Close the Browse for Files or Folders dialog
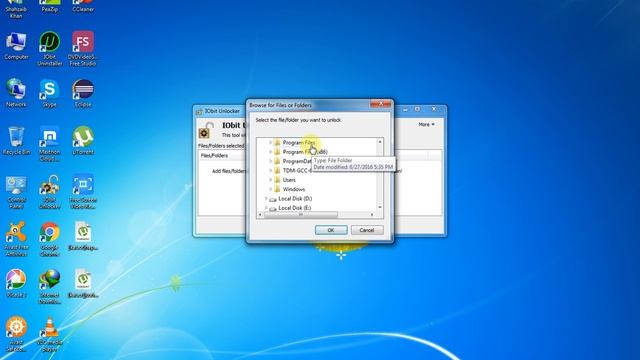640x360 pixels. tap(380, 104)
